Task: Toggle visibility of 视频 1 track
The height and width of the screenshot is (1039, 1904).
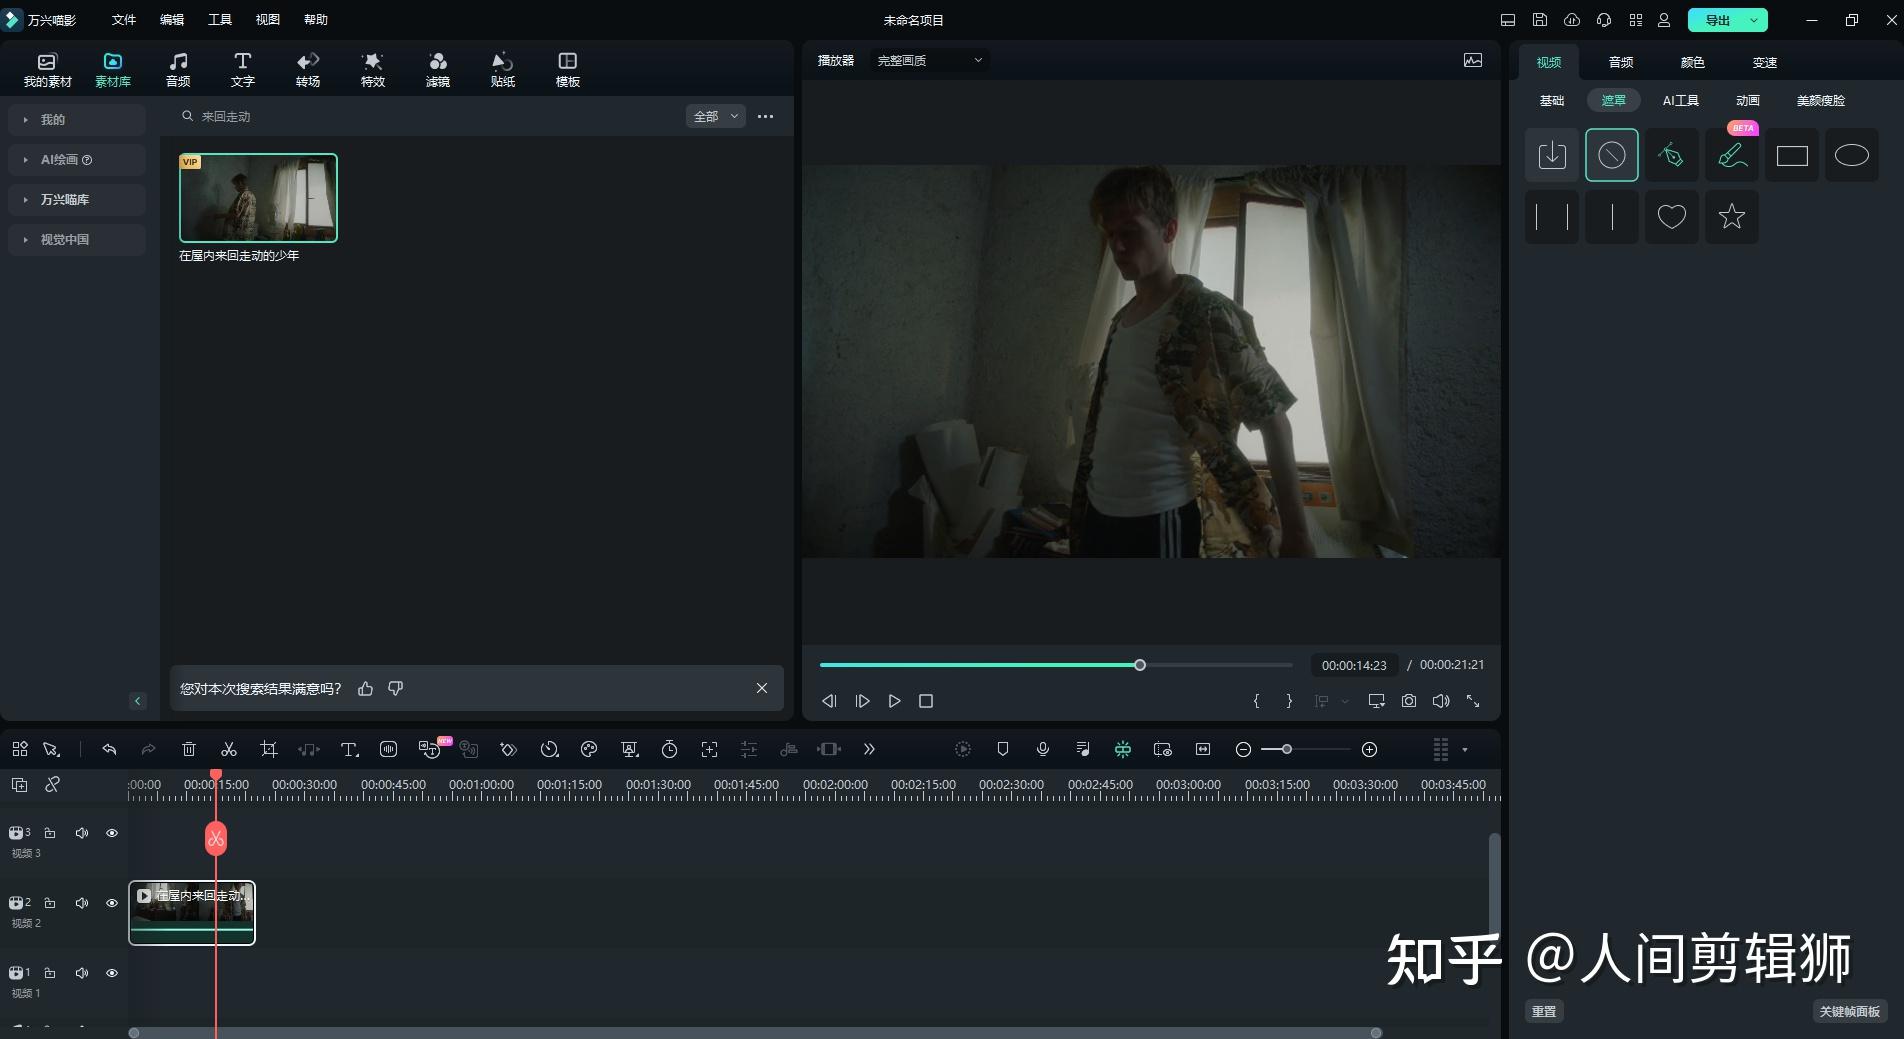Action: [x=112, y=973]
